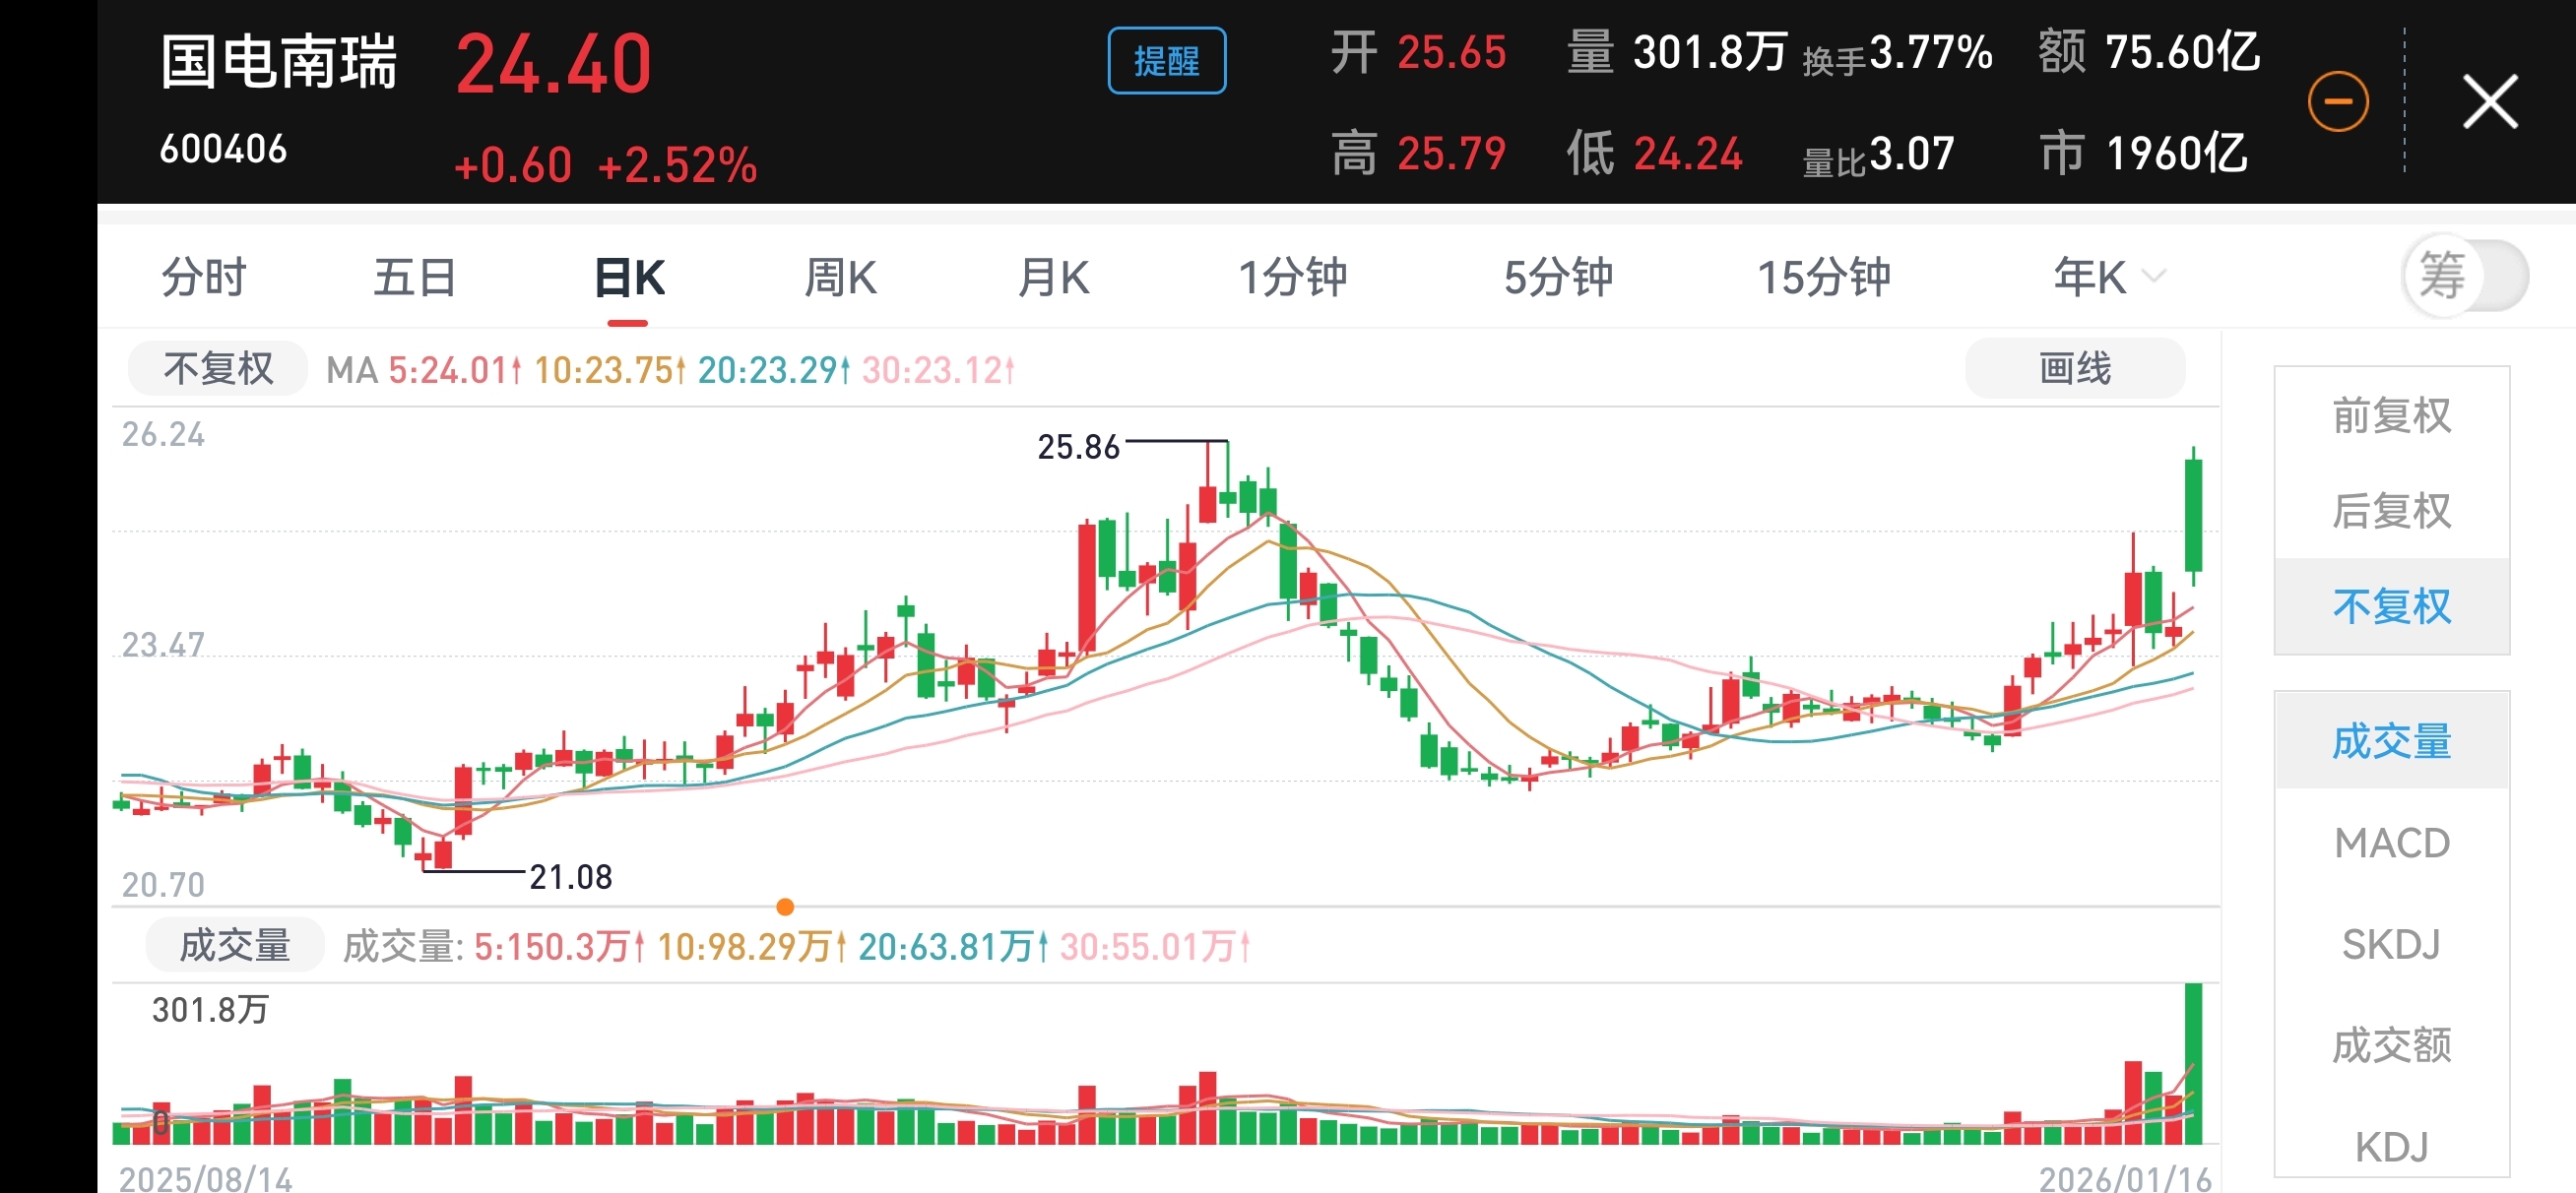
Task: Switch to the 5分钟 tab
Action: pyautogui.click(x=1557, y=278)
